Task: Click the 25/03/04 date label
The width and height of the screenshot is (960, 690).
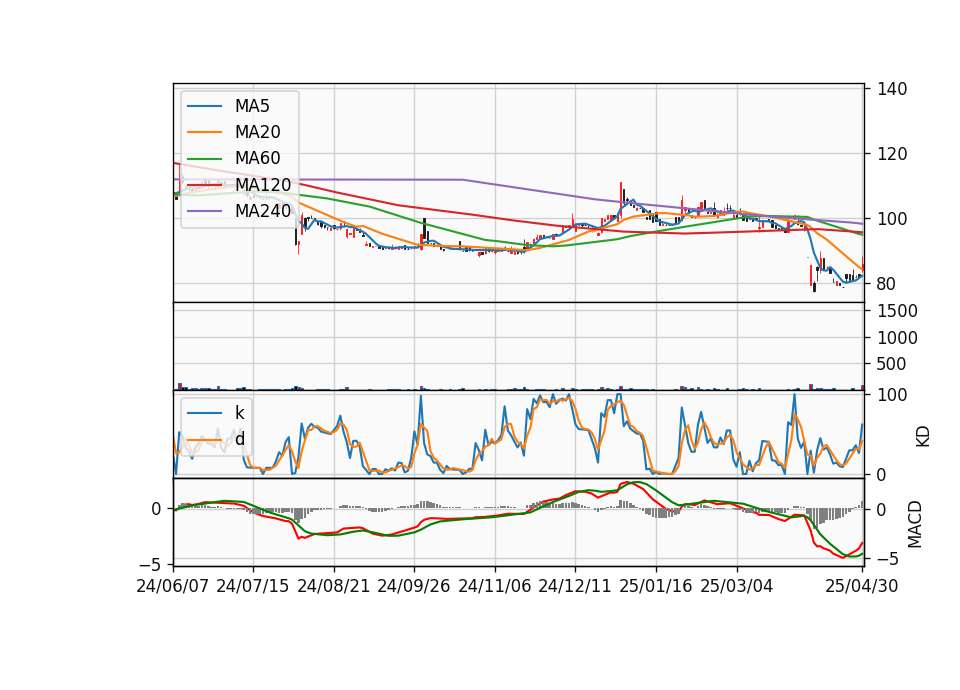Action: click(737, 586)
